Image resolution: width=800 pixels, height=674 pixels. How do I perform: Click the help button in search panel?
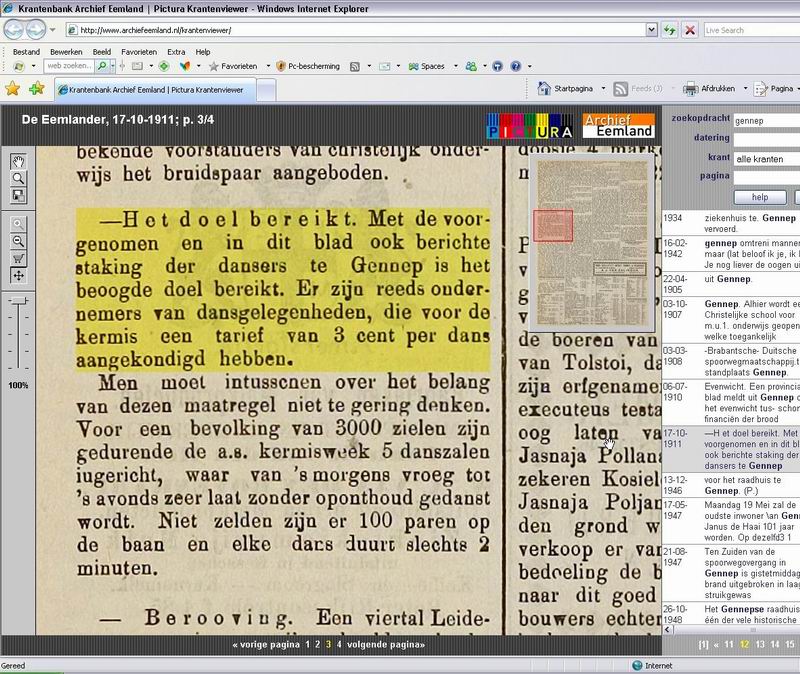pos(760,197)
